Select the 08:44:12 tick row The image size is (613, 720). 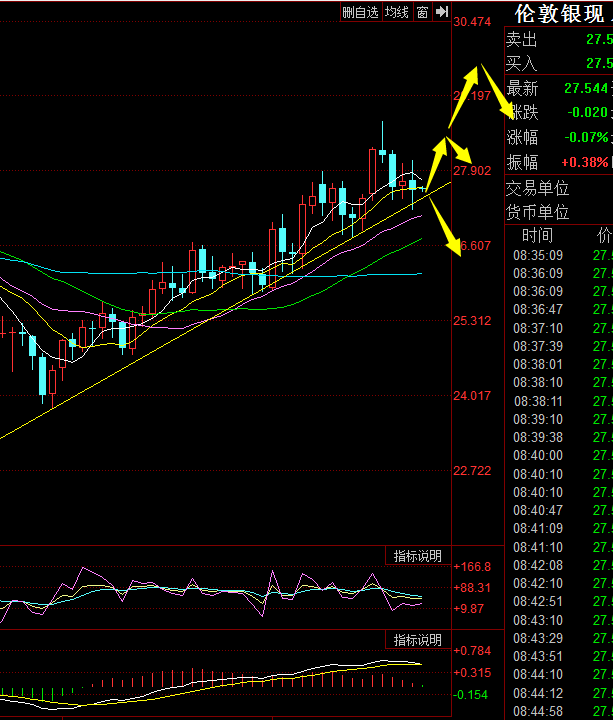(x=563, y=693)
